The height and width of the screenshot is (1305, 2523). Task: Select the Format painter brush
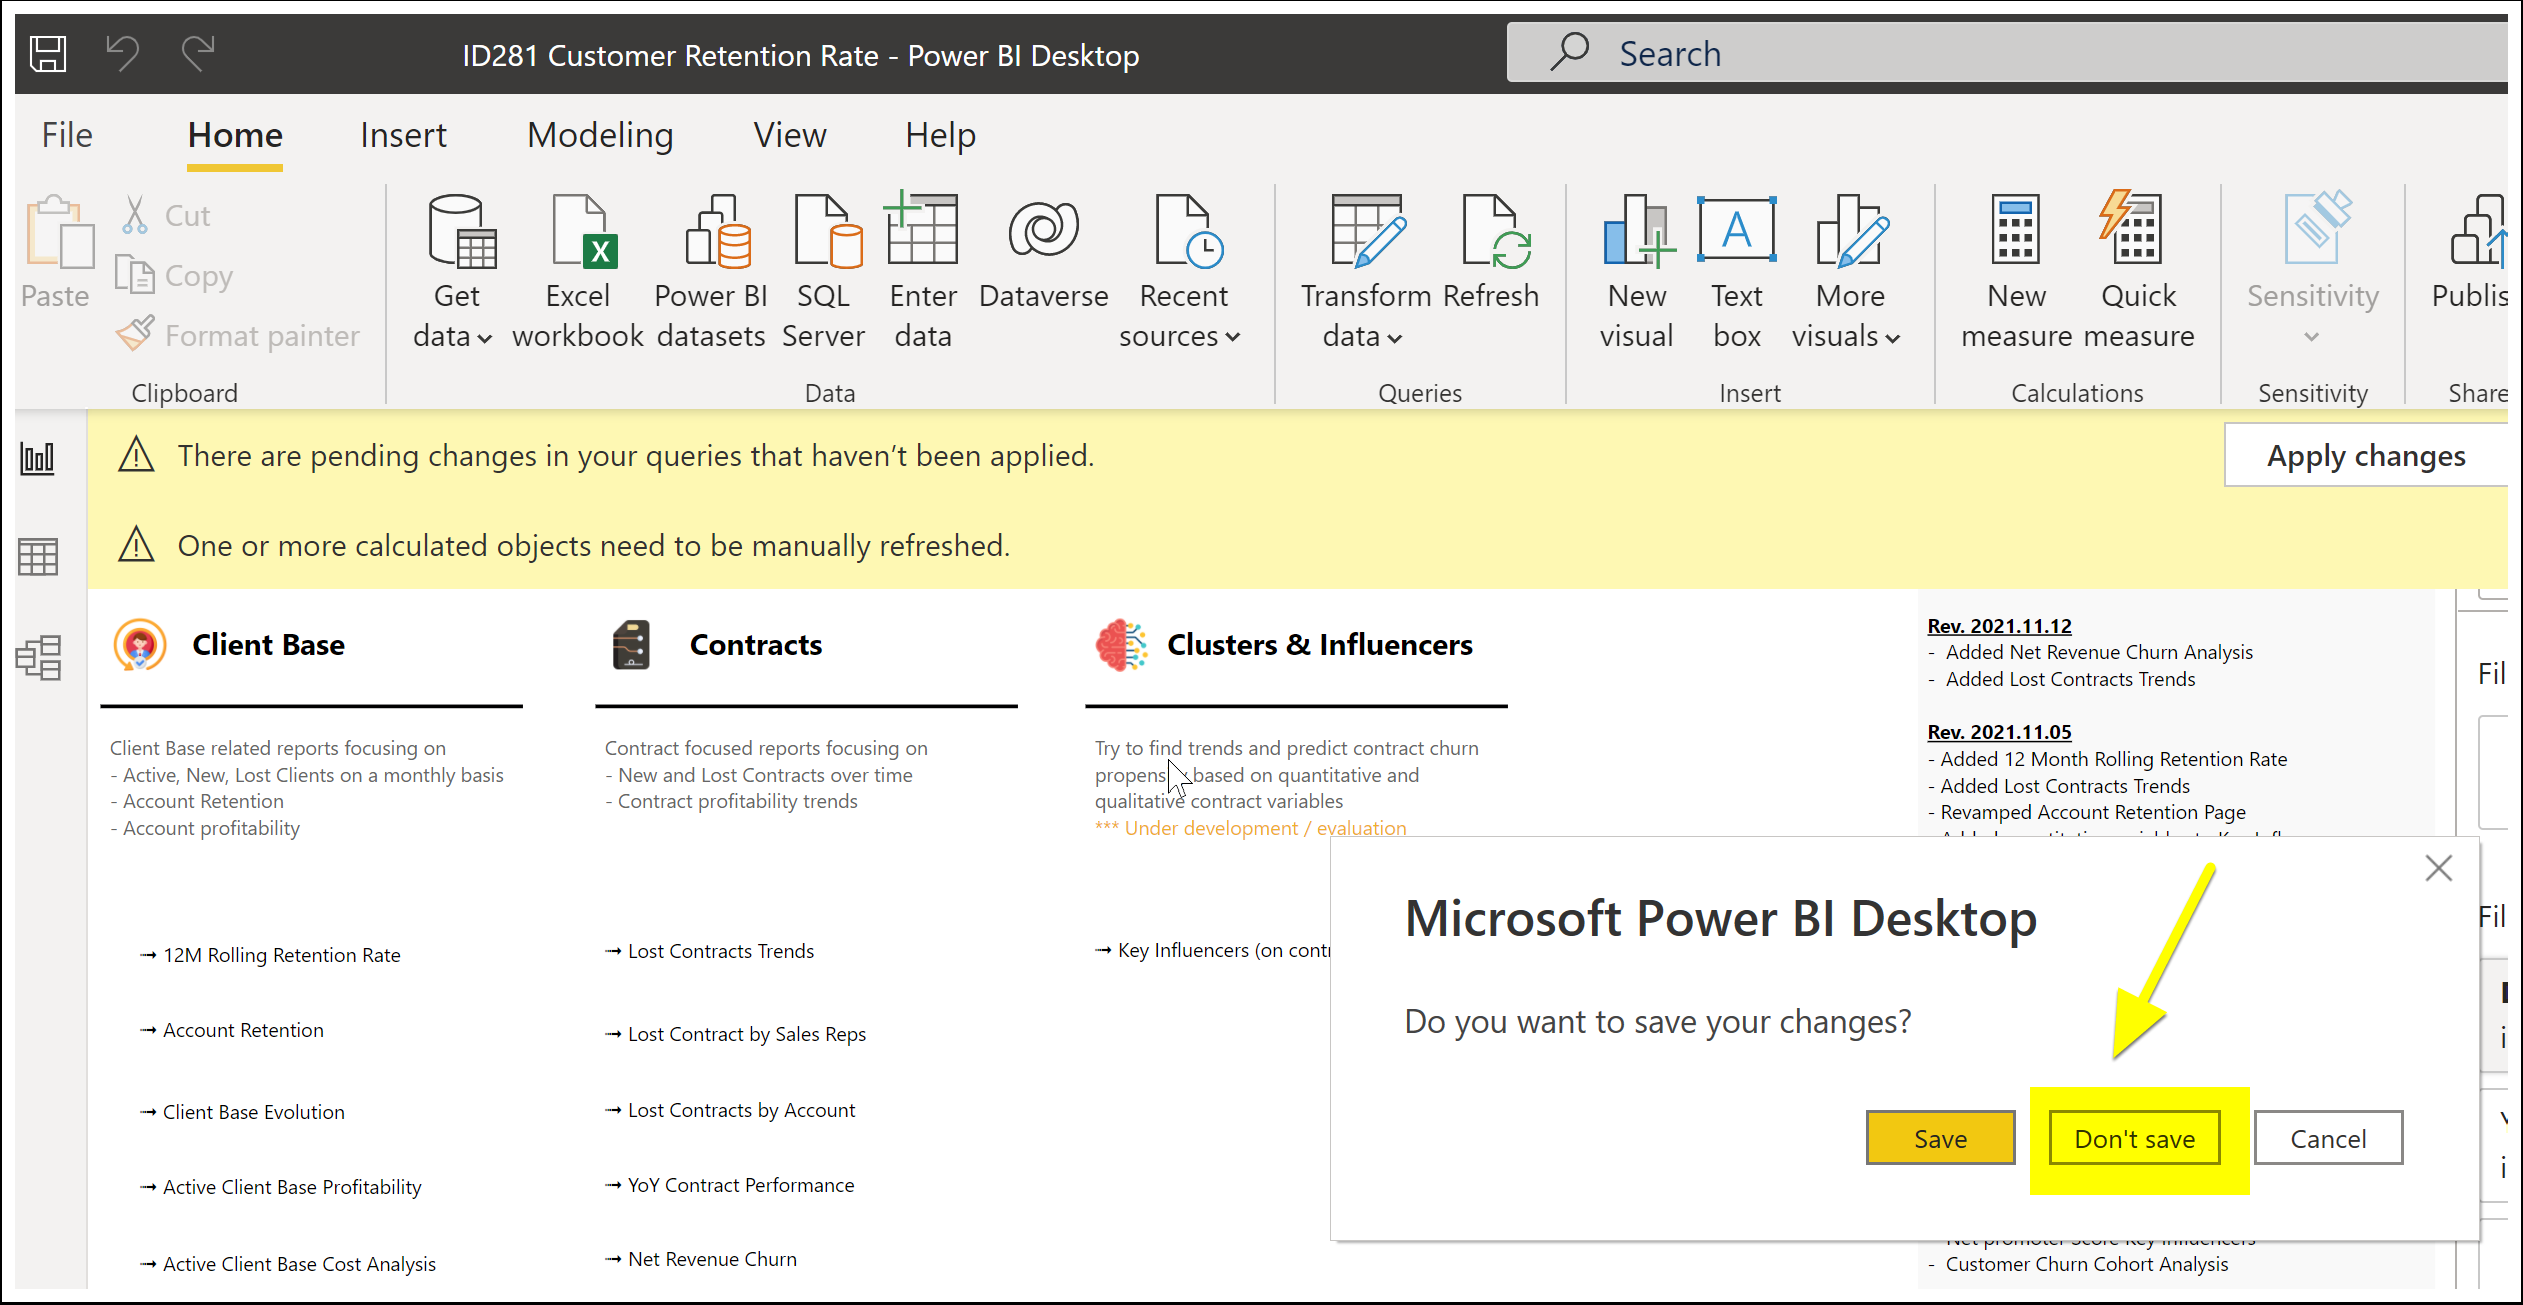[x=135, y=334]
